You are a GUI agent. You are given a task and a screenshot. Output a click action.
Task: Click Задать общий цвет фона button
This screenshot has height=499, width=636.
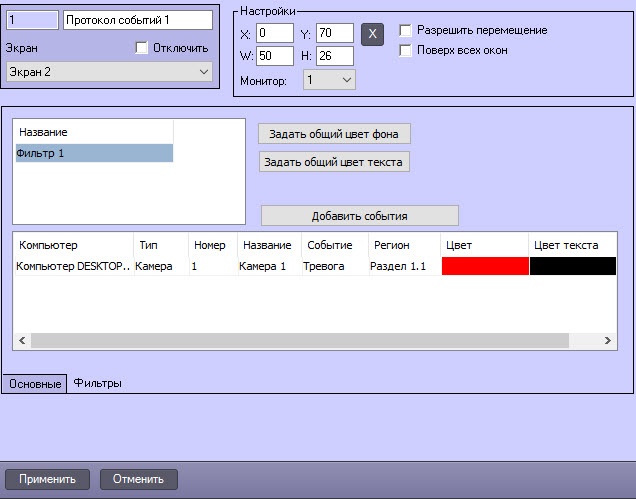[334, 134]
